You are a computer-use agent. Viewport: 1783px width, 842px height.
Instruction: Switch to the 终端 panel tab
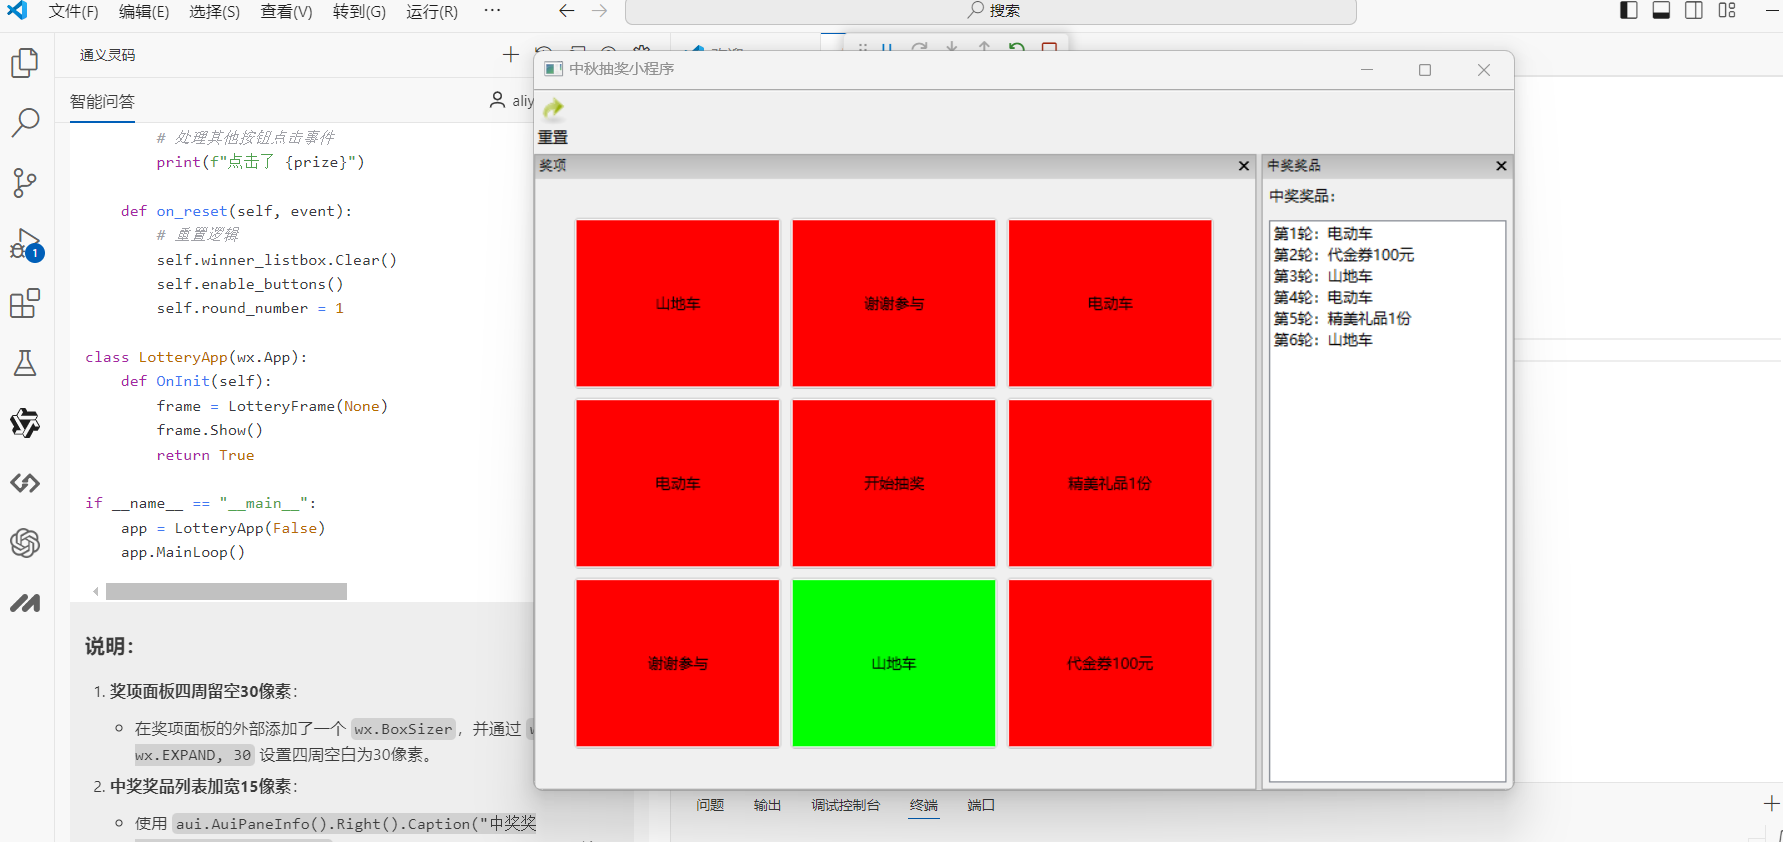coord(924,805)
